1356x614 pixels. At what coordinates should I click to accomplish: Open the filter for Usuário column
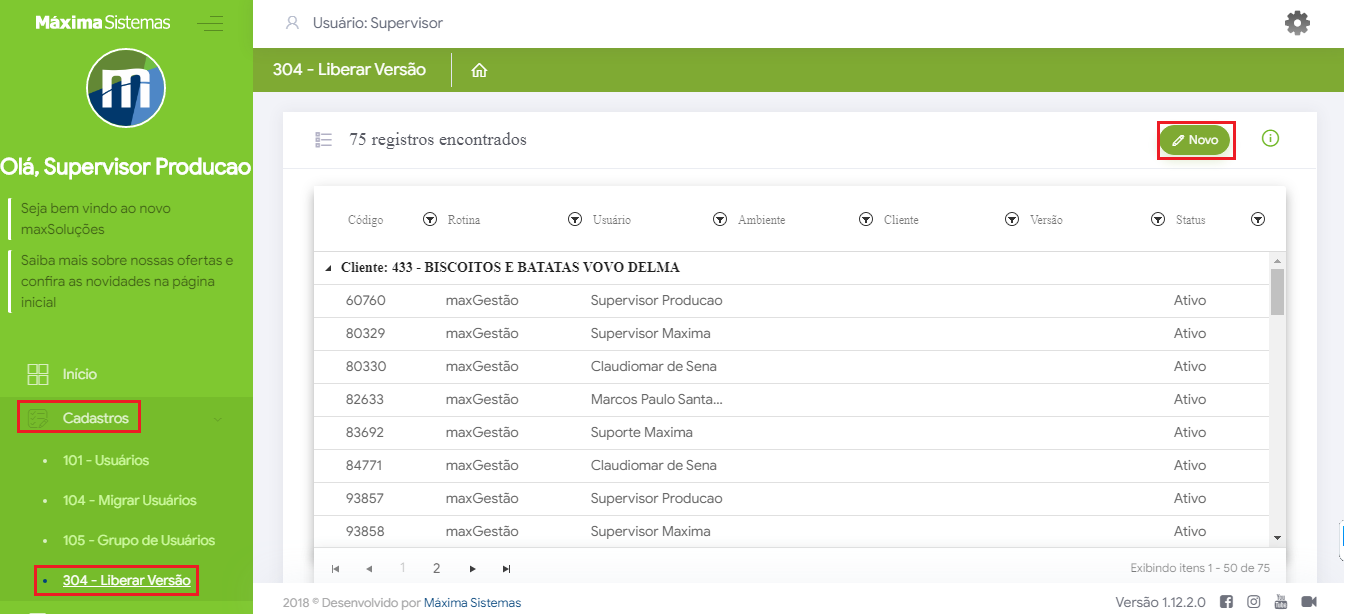(719, 220)
